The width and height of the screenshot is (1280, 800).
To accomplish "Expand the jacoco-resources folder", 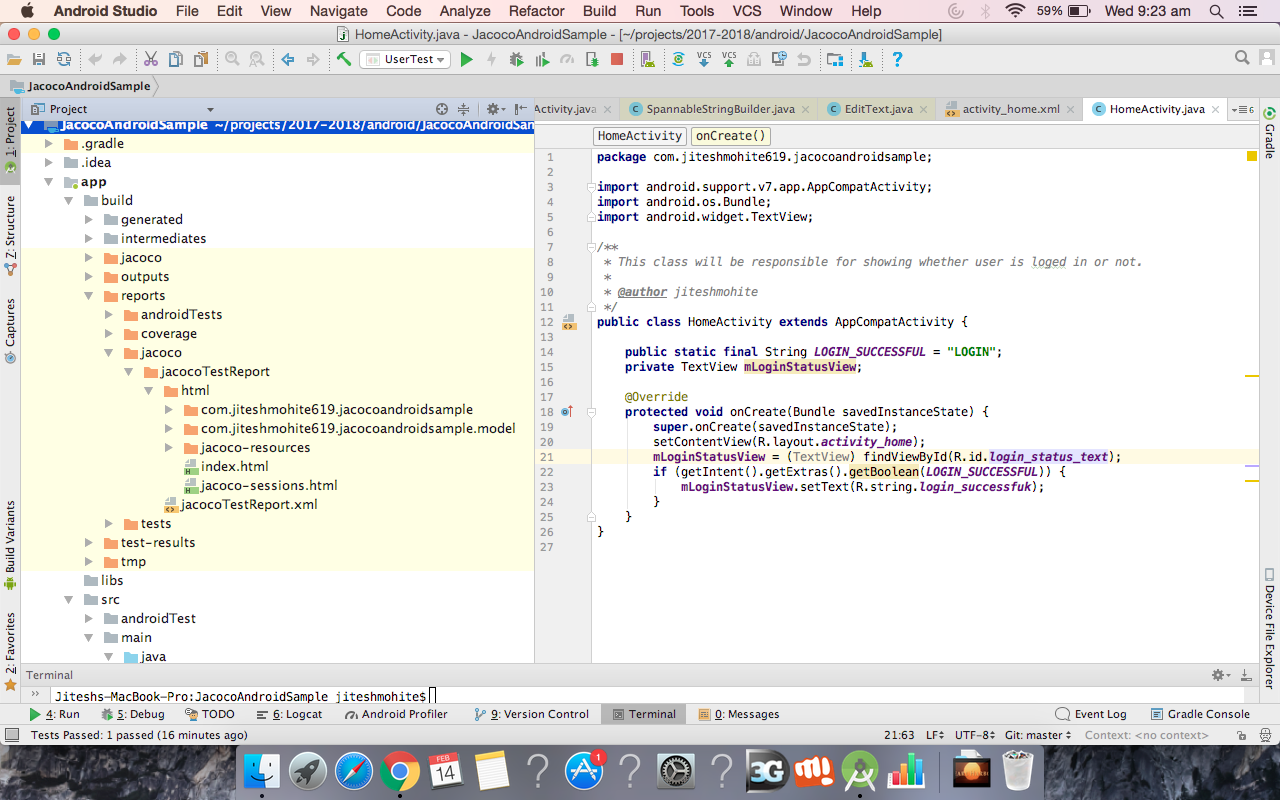I will [x=168, y=448].
